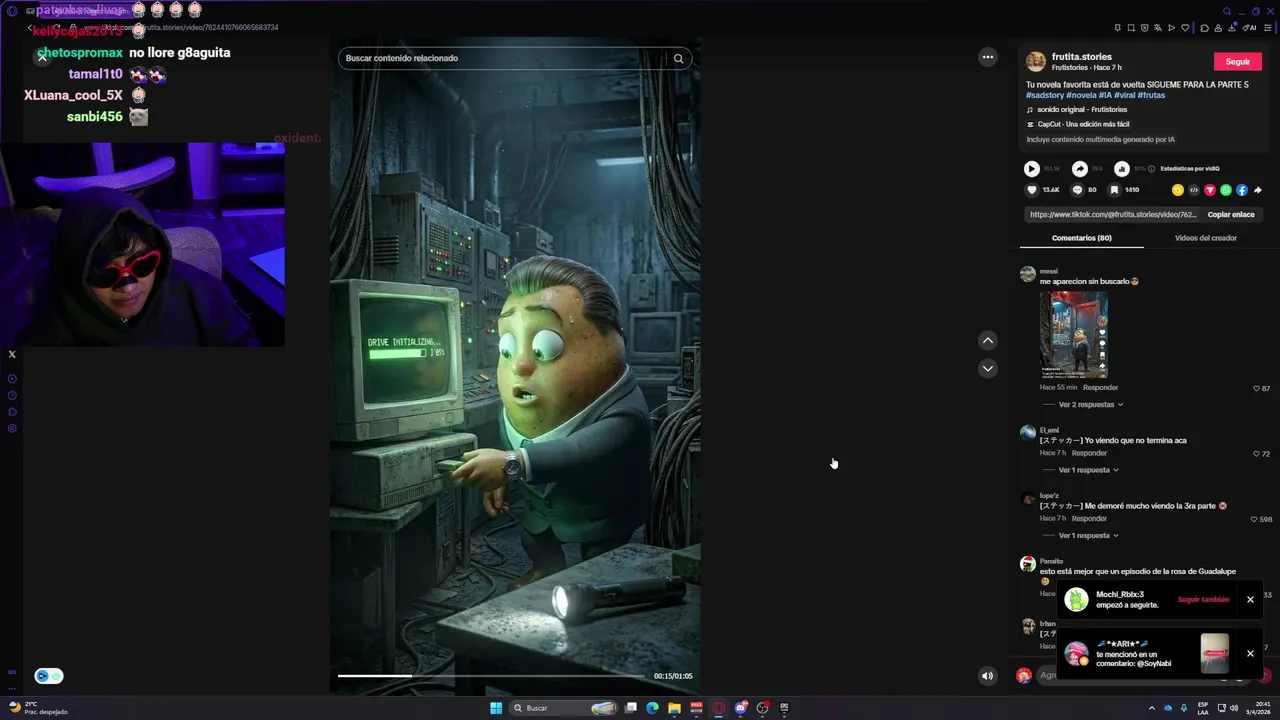The height and width of the screenshot is (720, 1280).
Task: Click Responder under El_eml's comment
Action: (x=1089, y=453)
